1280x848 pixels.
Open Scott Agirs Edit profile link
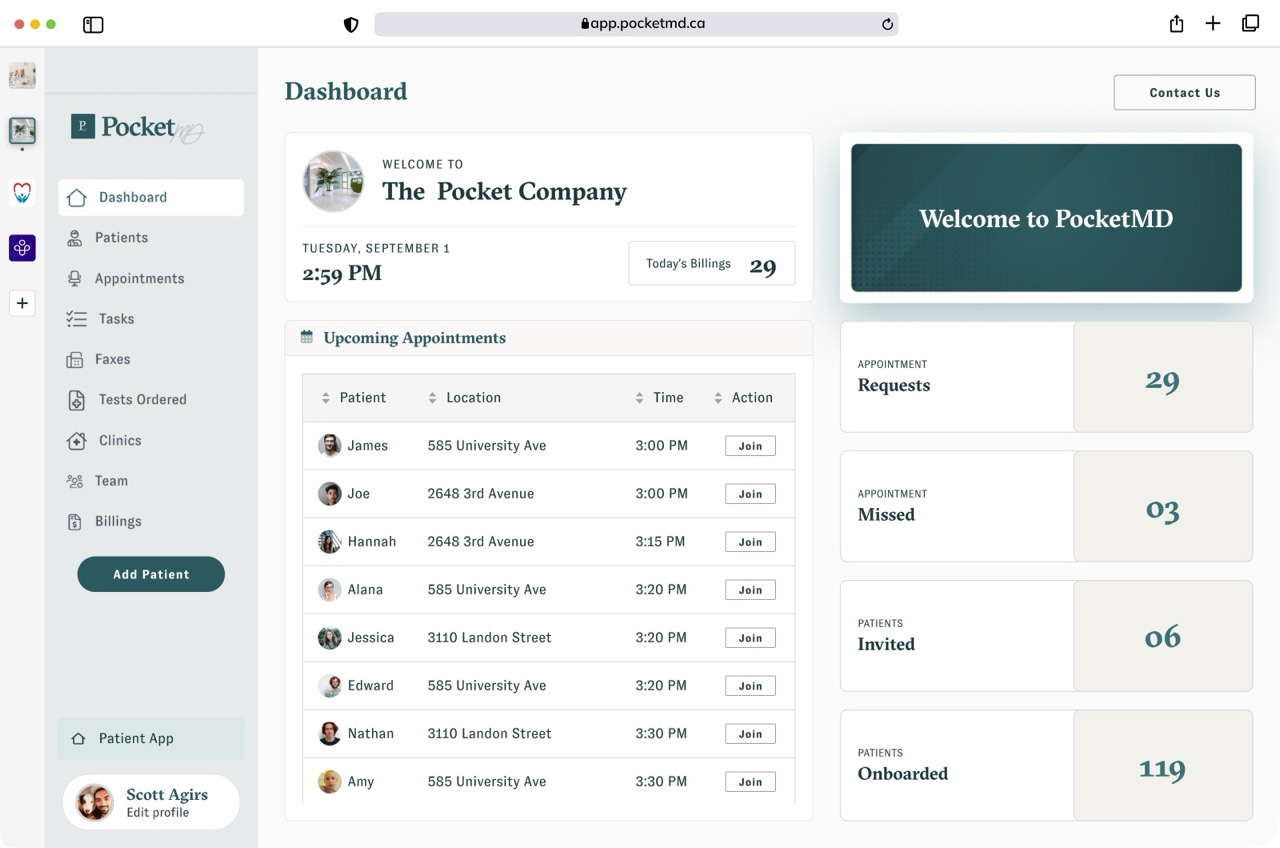[157, 813]
